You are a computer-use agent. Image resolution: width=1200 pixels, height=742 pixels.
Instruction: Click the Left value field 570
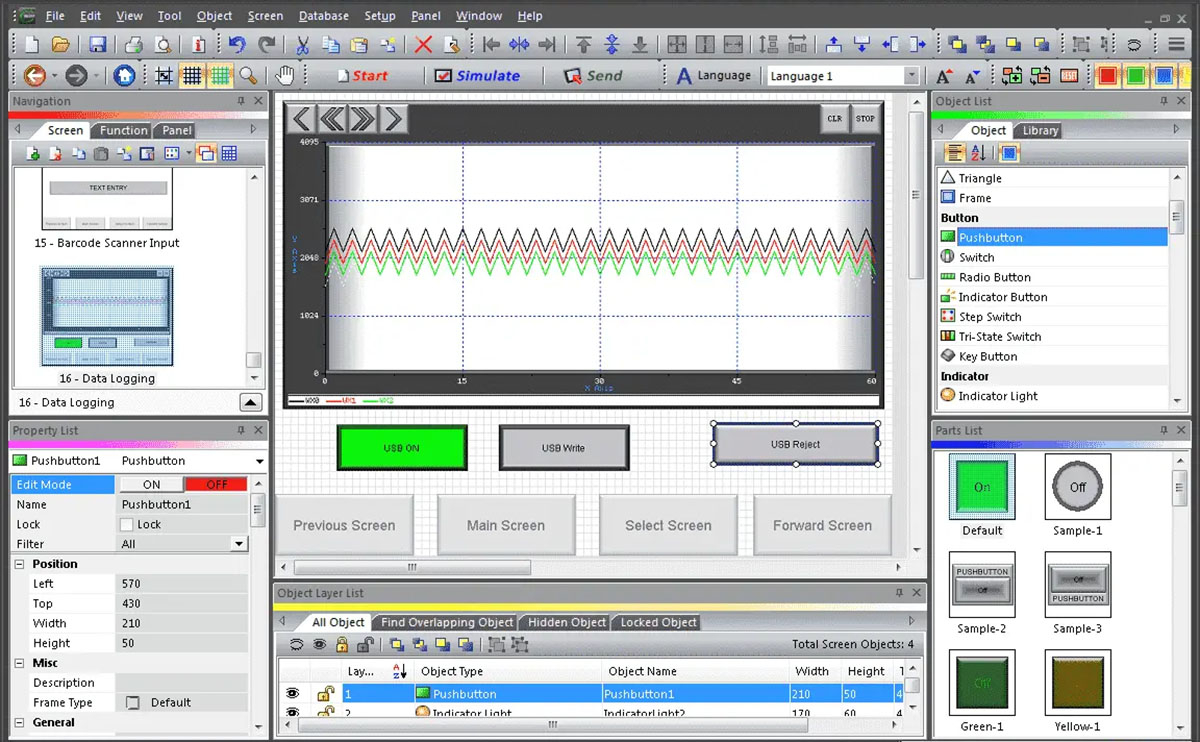[x=181, y=583]
